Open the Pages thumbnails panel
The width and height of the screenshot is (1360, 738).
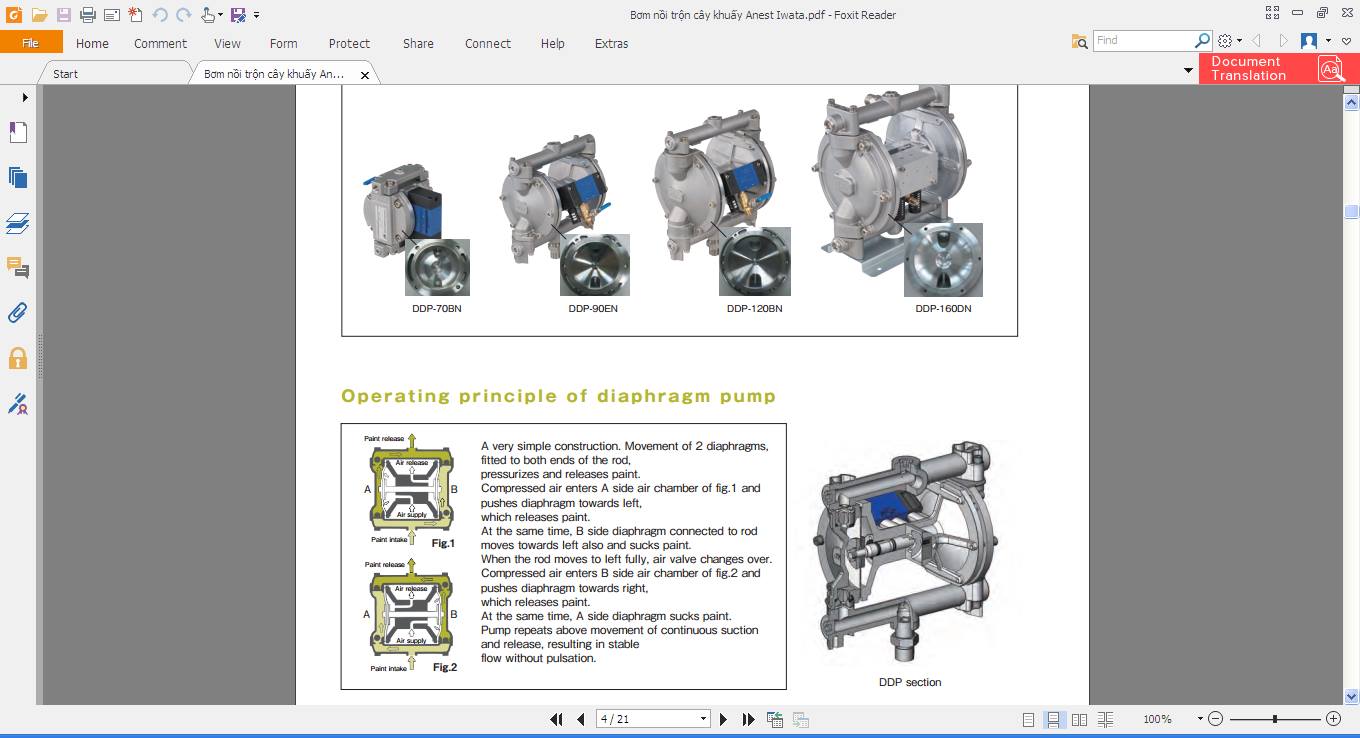coord(18,177)
